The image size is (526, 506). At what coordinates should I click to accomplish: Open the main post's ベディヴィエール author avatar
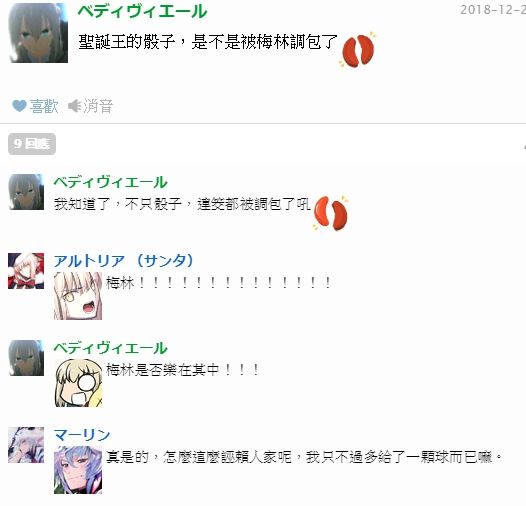coord(38,33)
